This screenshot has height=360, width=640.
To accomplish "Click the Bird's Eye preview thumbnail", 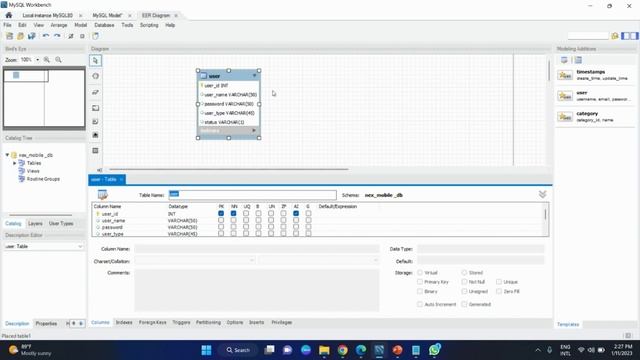I will coord(44,98).
